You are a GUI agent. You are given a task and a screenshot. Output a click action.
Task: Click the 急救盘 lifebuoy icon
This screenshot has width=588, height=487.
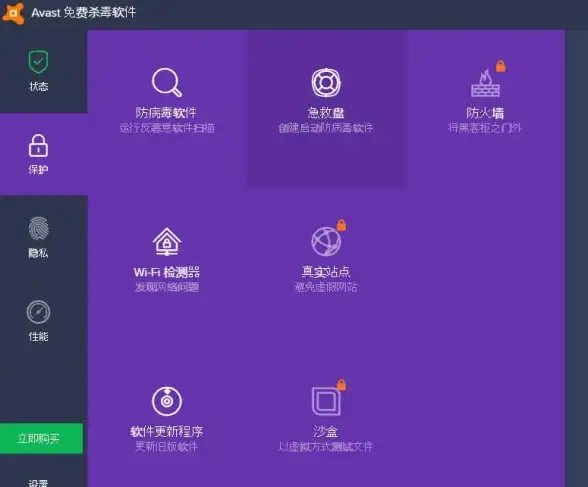point(326,82)
